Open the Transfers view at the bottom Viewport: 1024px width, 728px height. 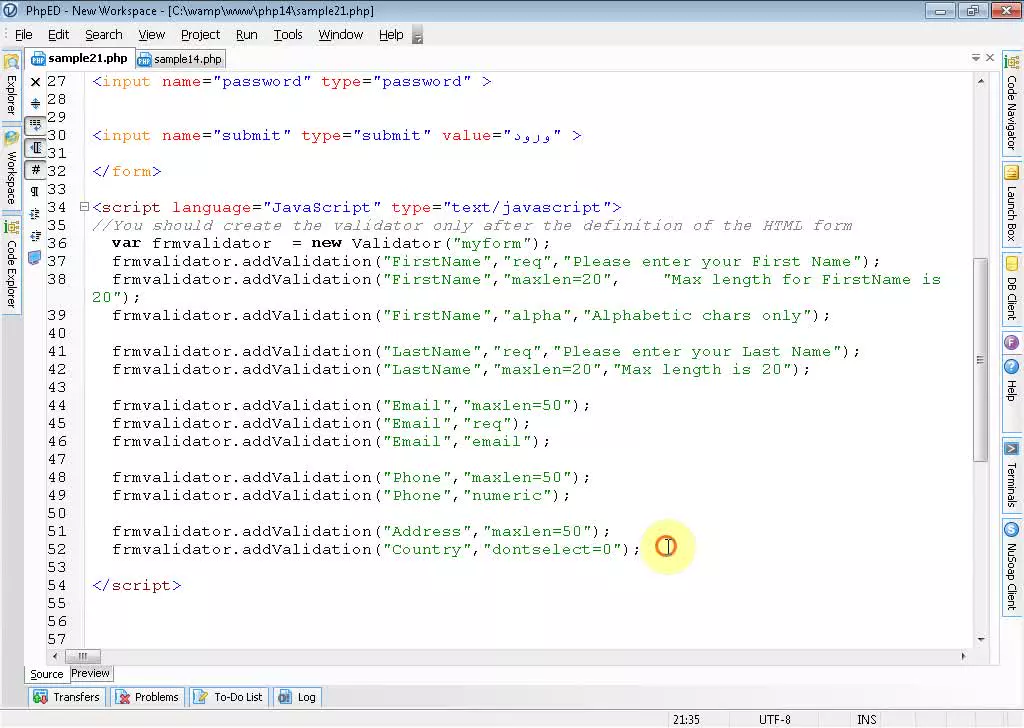pos(67,696)
